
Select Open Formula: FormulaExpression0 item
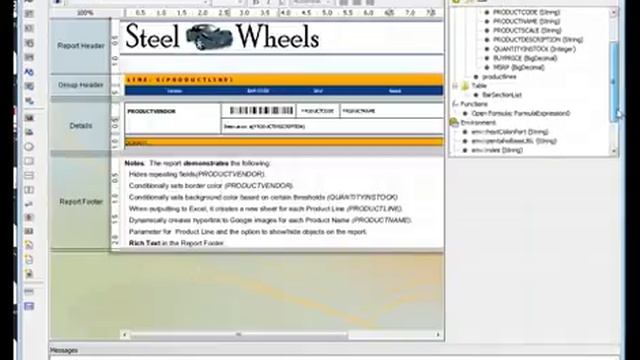pos(520,113)
